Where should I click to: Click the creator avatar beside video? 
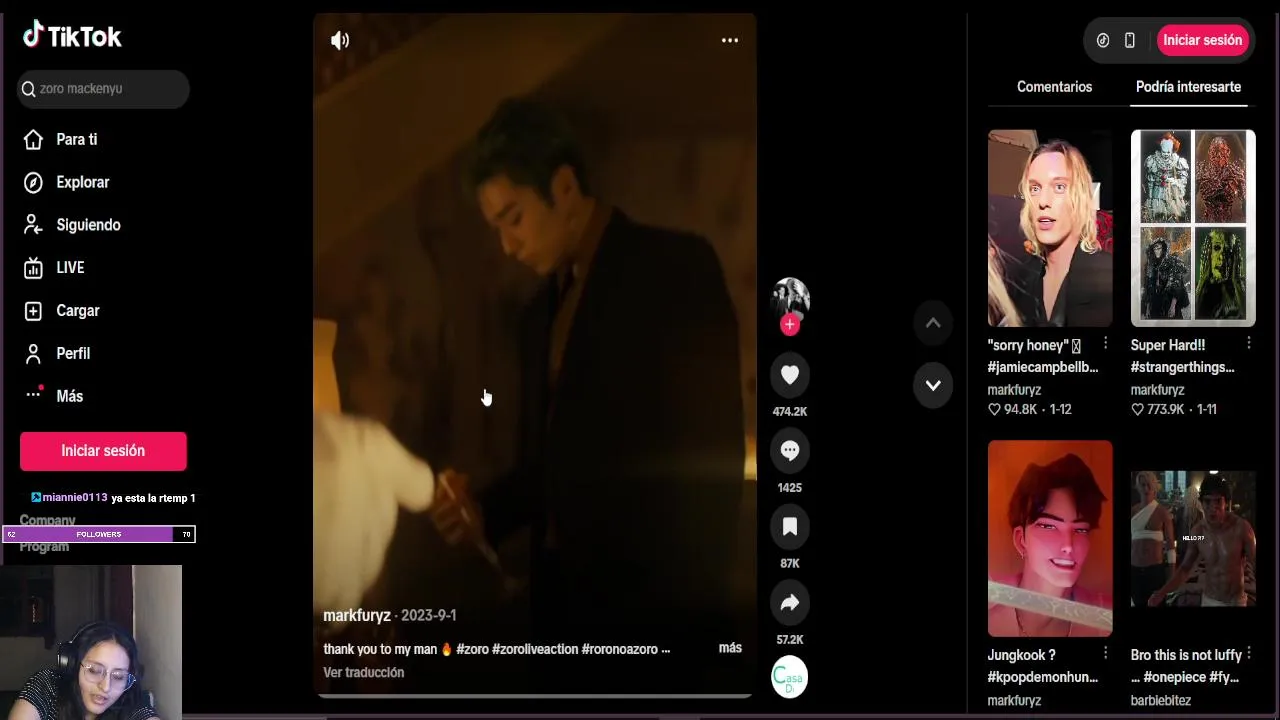[790, 298]
